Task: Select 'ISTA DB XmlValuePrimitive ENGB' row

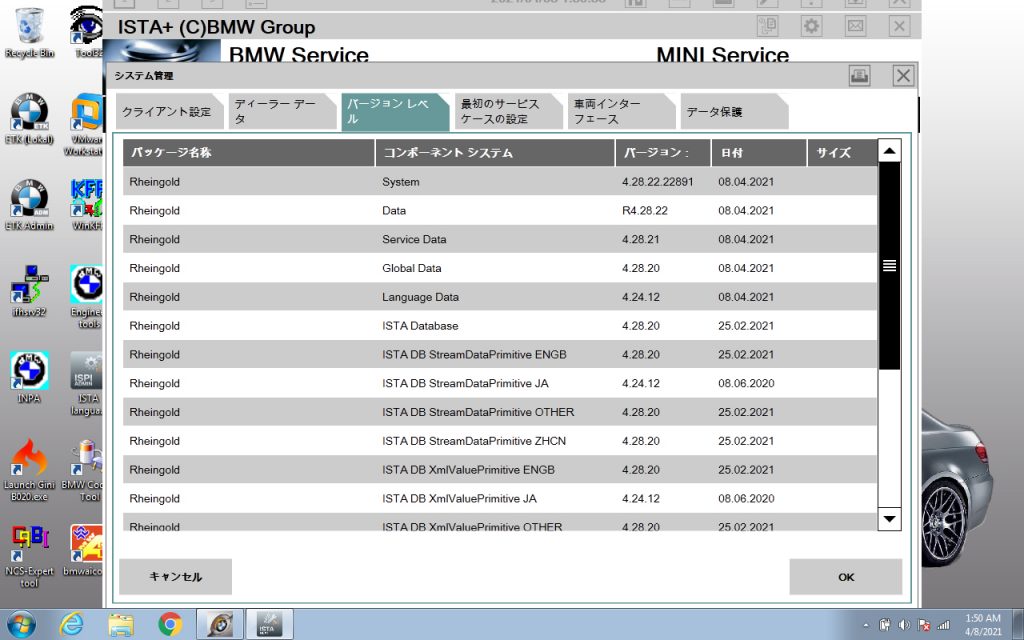Action: tap(500, 469)
